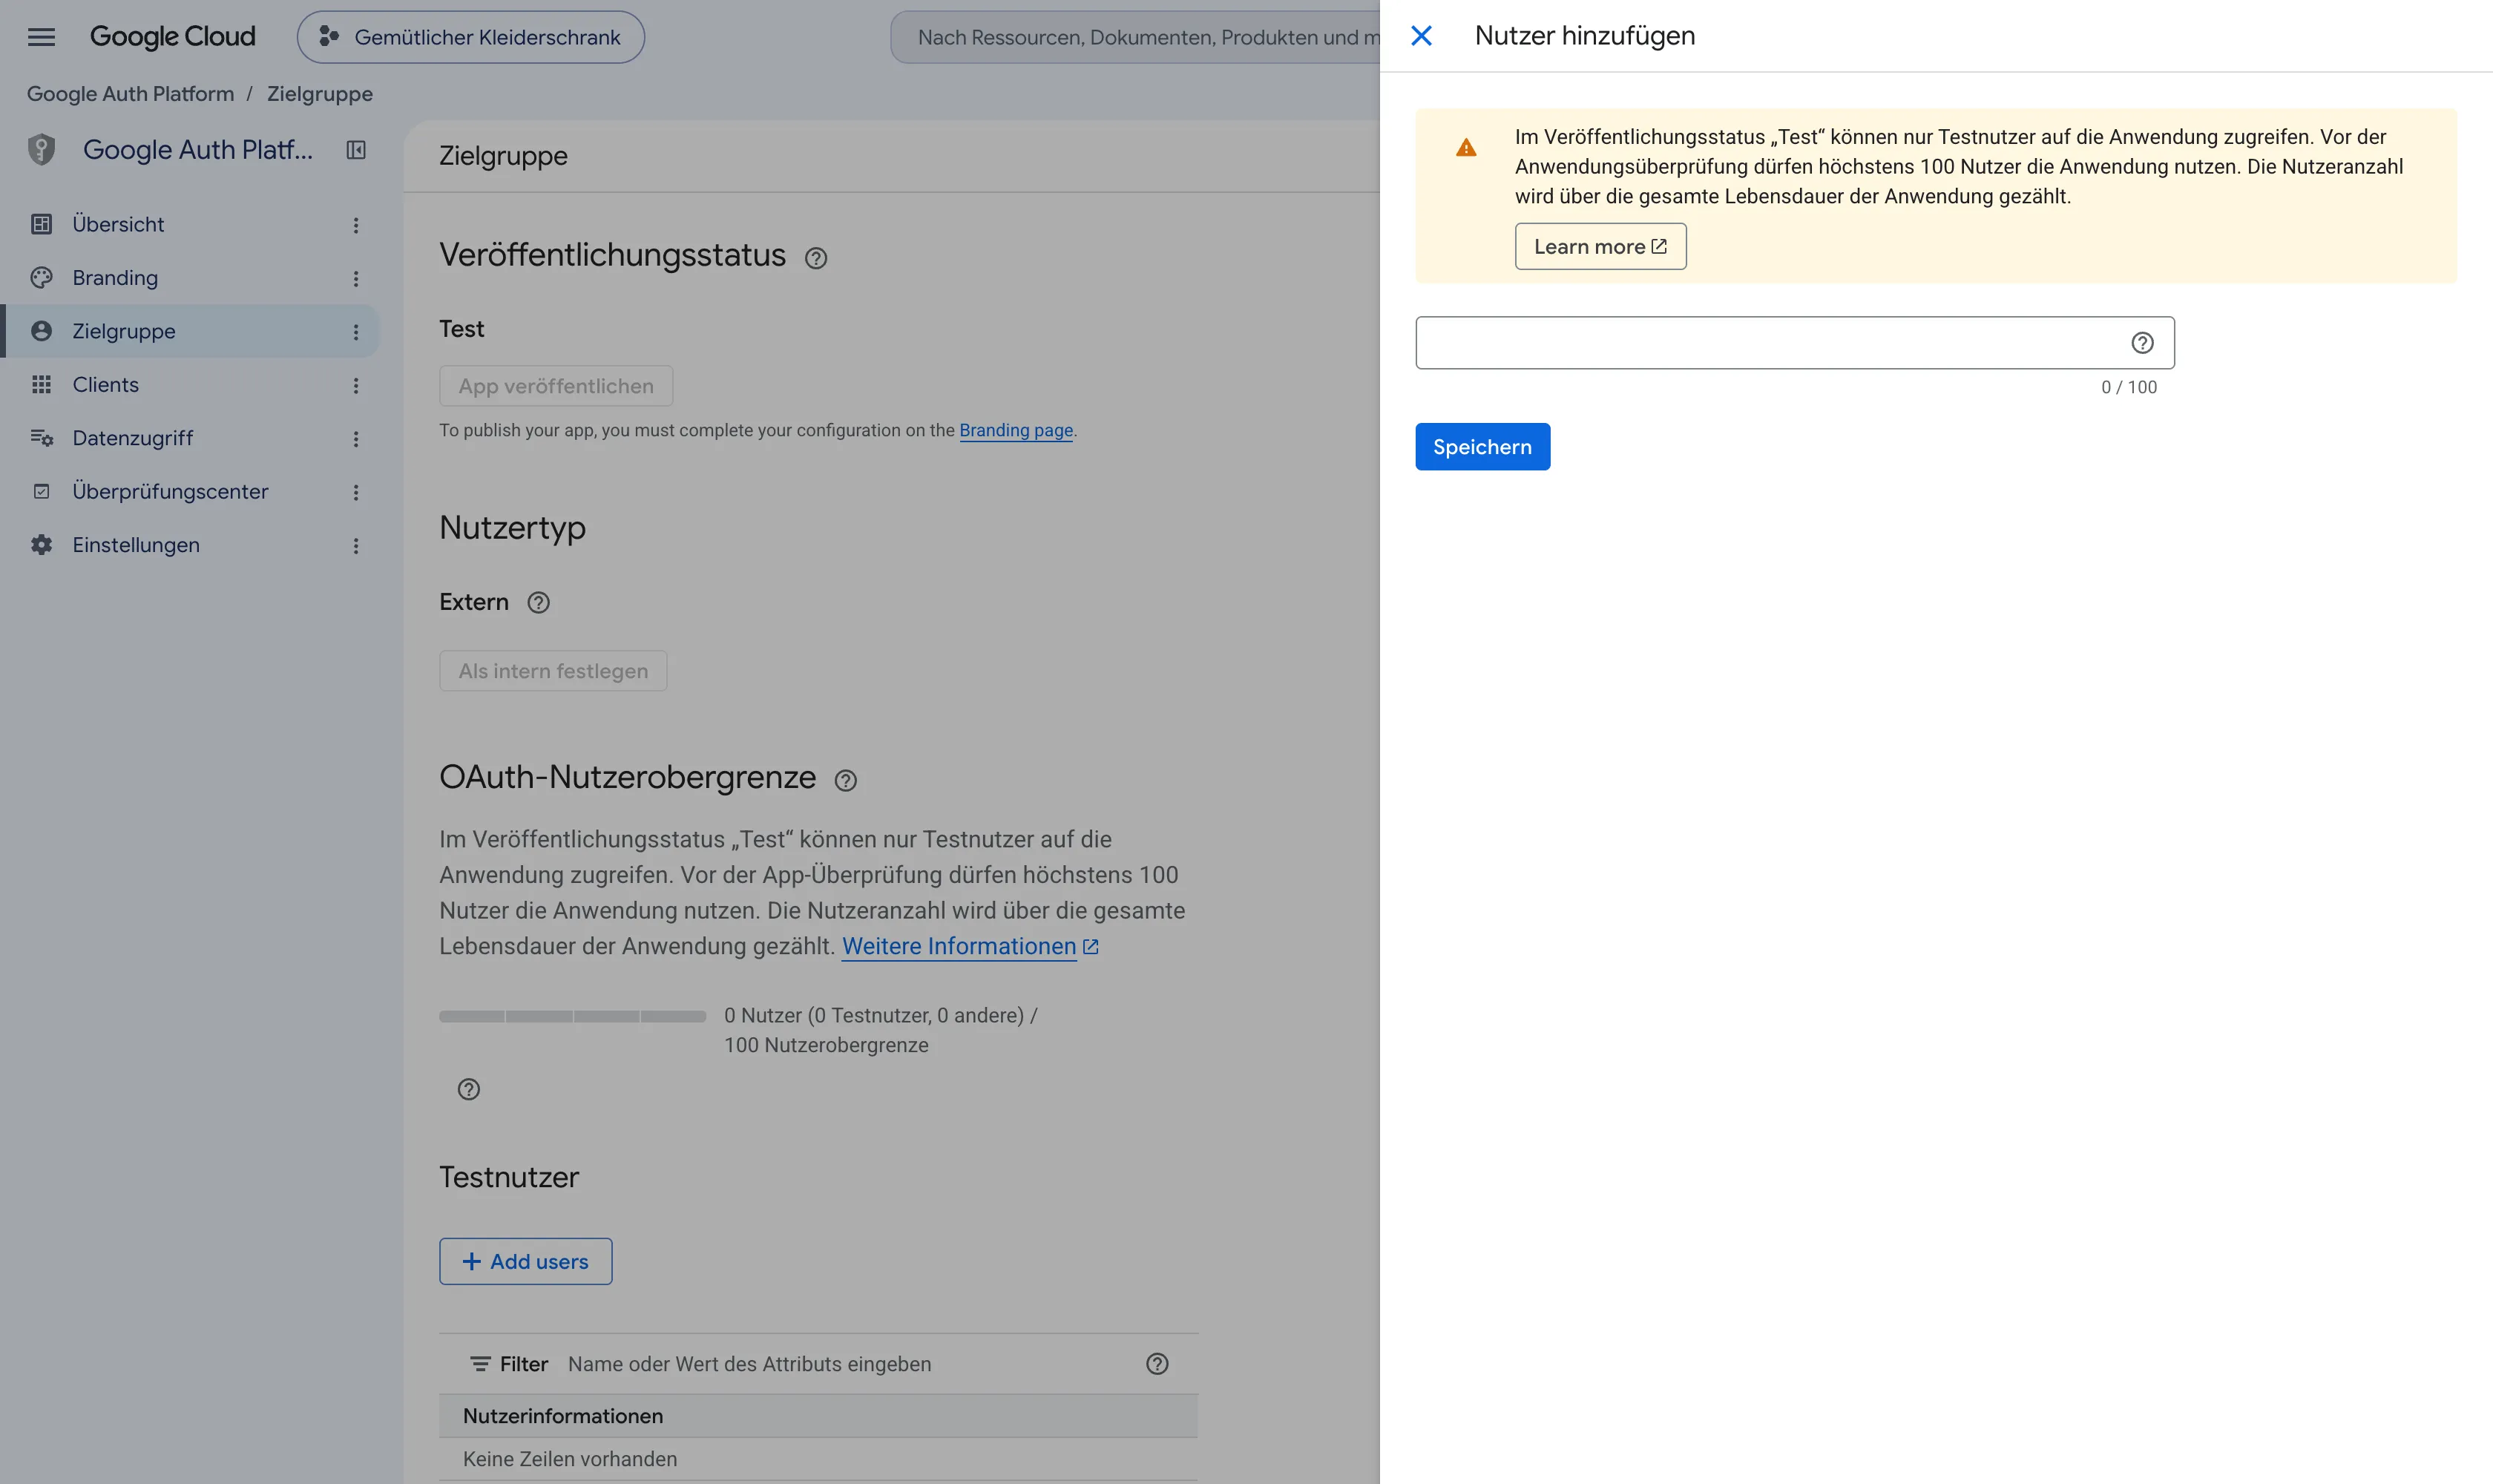Viewport: 2493px width, 1484px height.
Task: Collapse the side navigation panel
Action: (x=356, y=150)
